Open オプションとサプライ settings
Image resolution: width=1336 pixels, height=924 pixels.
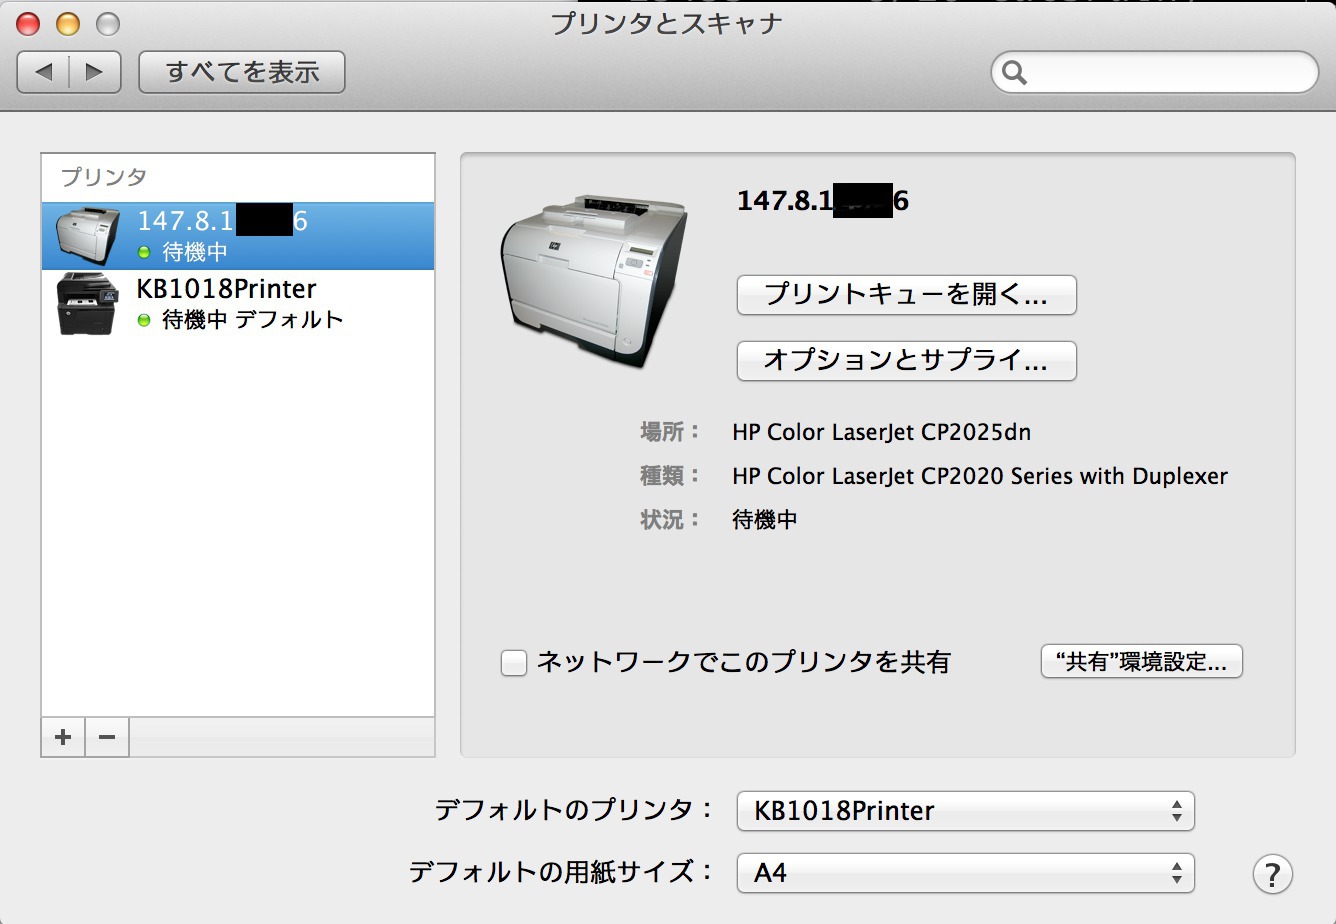click(x=906, y=360)
